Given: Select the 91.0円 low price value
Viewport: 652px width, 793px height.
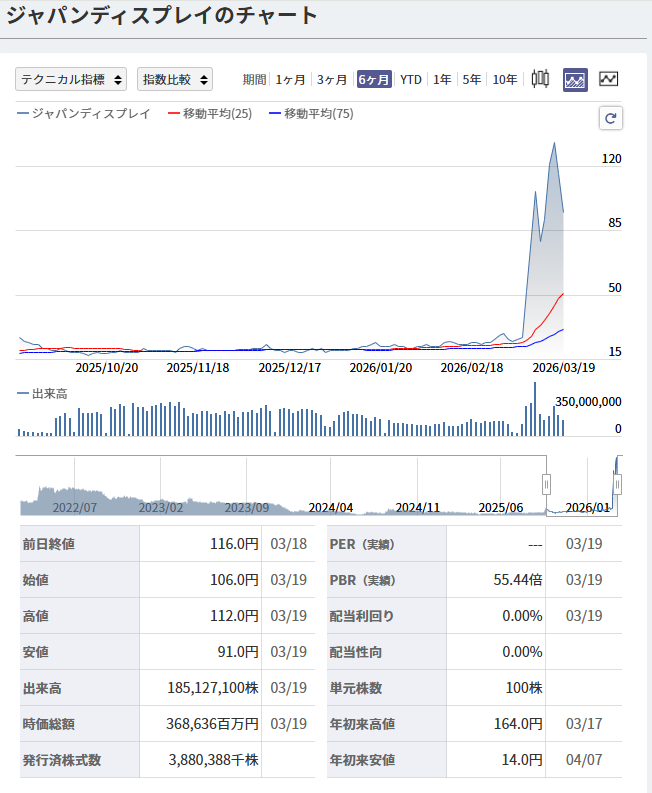Looking at the screenshot, I should click(x=238, y=651).
